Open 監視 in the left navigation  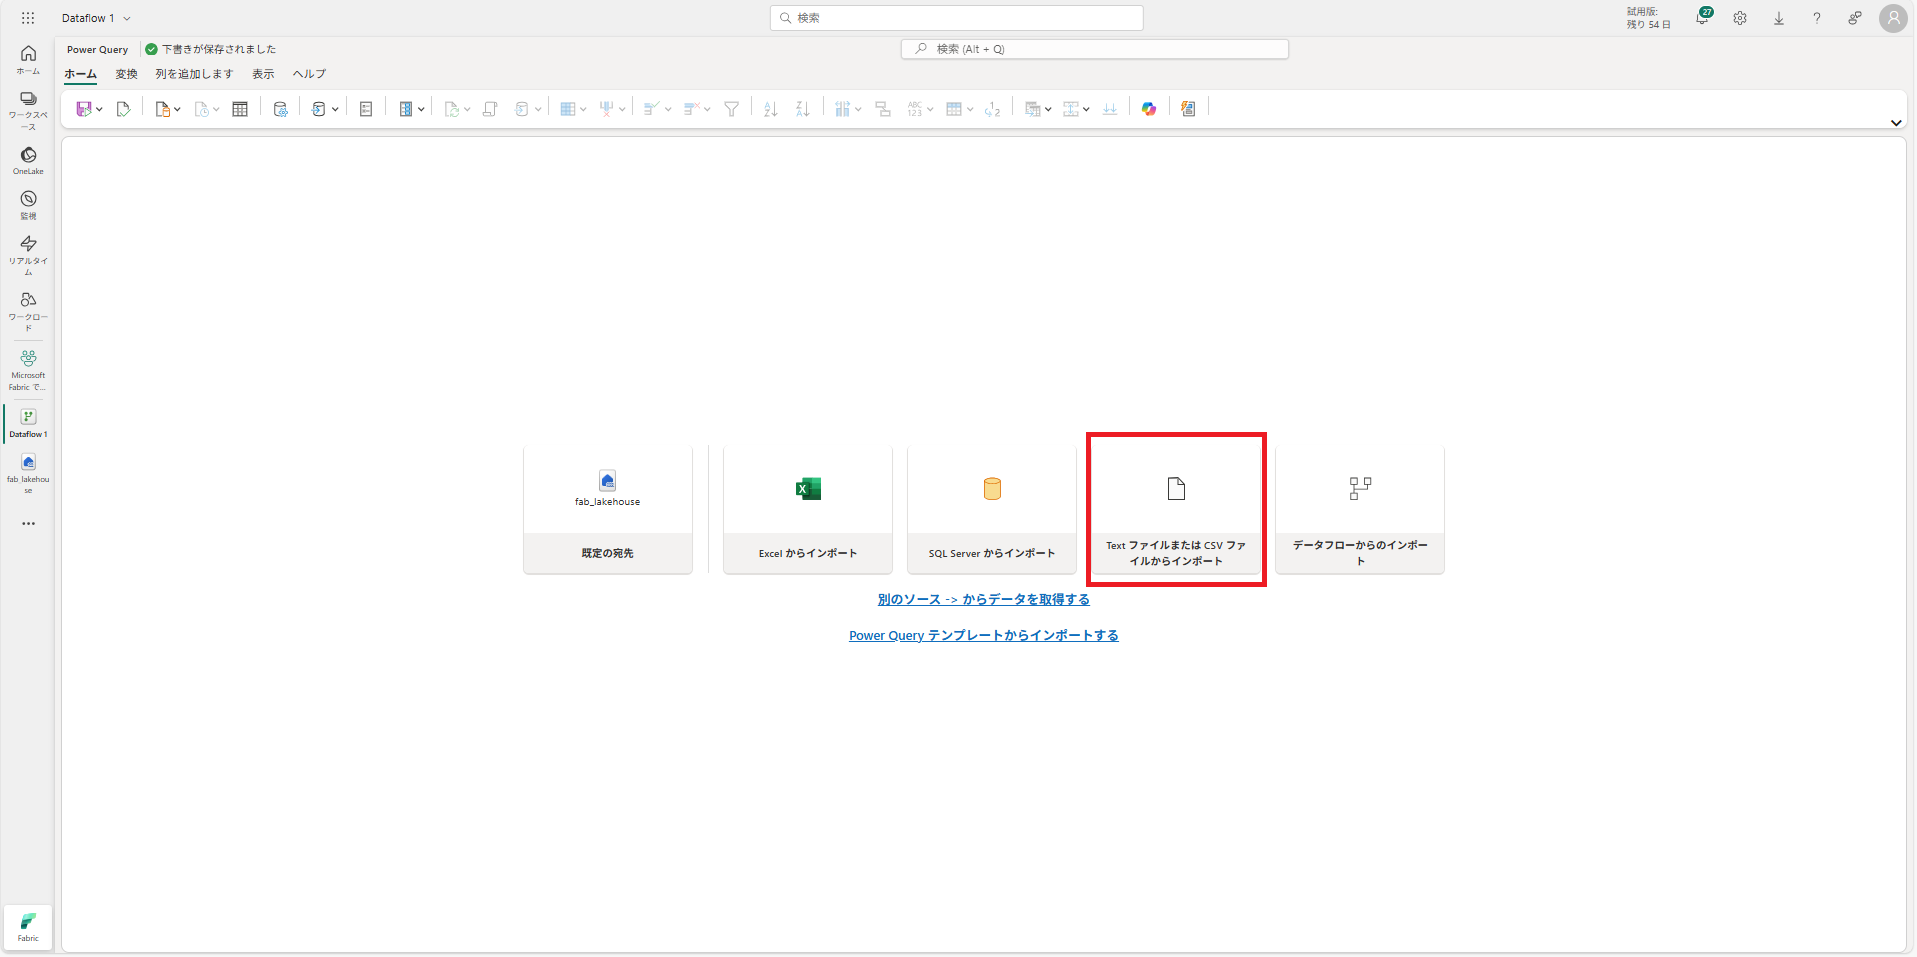[x=28, y=205]
